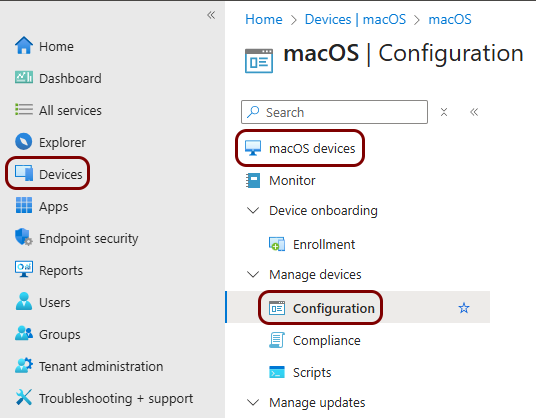Click the Compliance scroll icon
This screenshot has width=536, height=418.
277,340
